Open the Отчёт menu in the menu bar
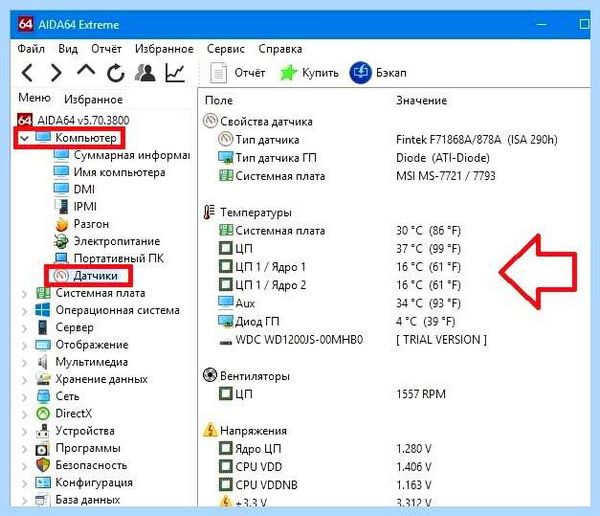The width and height of the screenshot is (600, 516). (x=106, y=49)
